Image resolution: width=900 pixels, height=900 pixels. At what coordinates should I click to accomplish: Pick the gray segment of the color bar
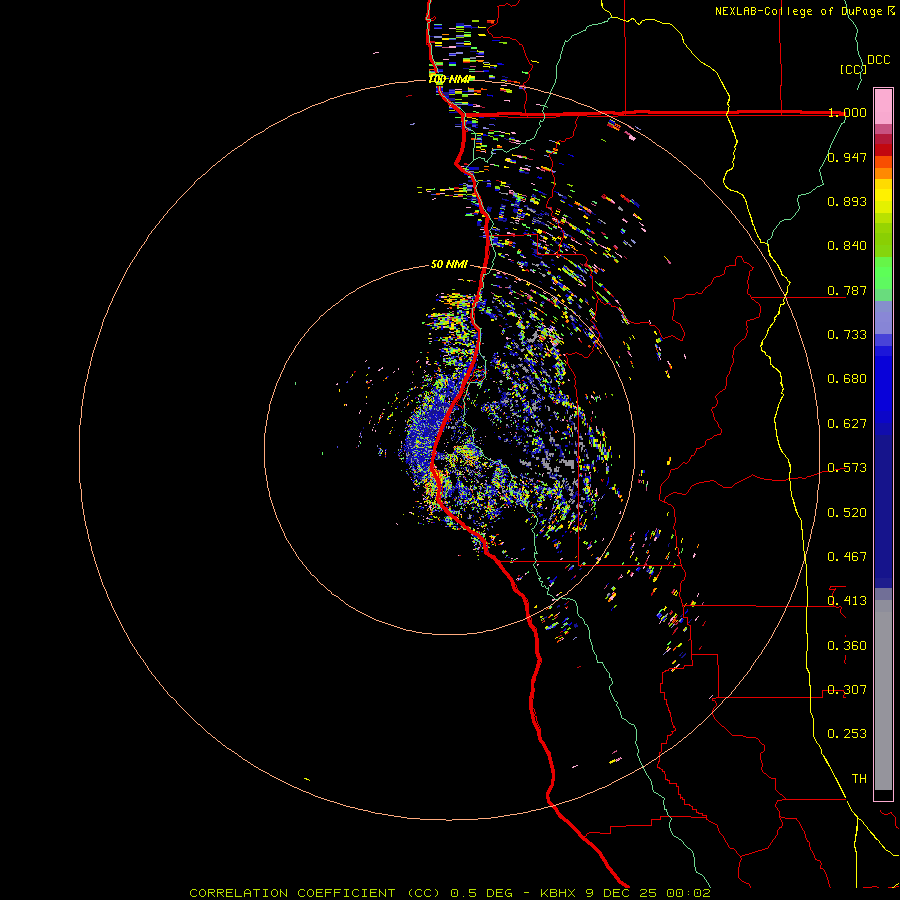pos(883,695)
